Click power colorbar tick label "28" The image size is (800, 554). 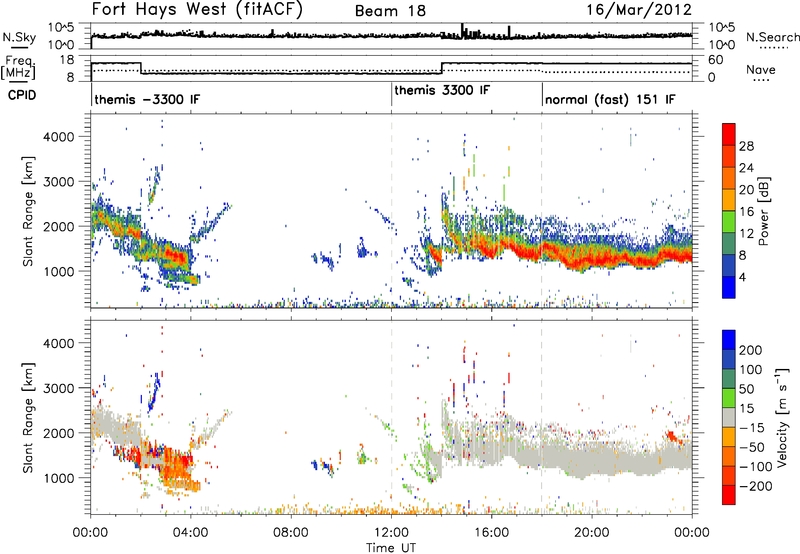746,146
